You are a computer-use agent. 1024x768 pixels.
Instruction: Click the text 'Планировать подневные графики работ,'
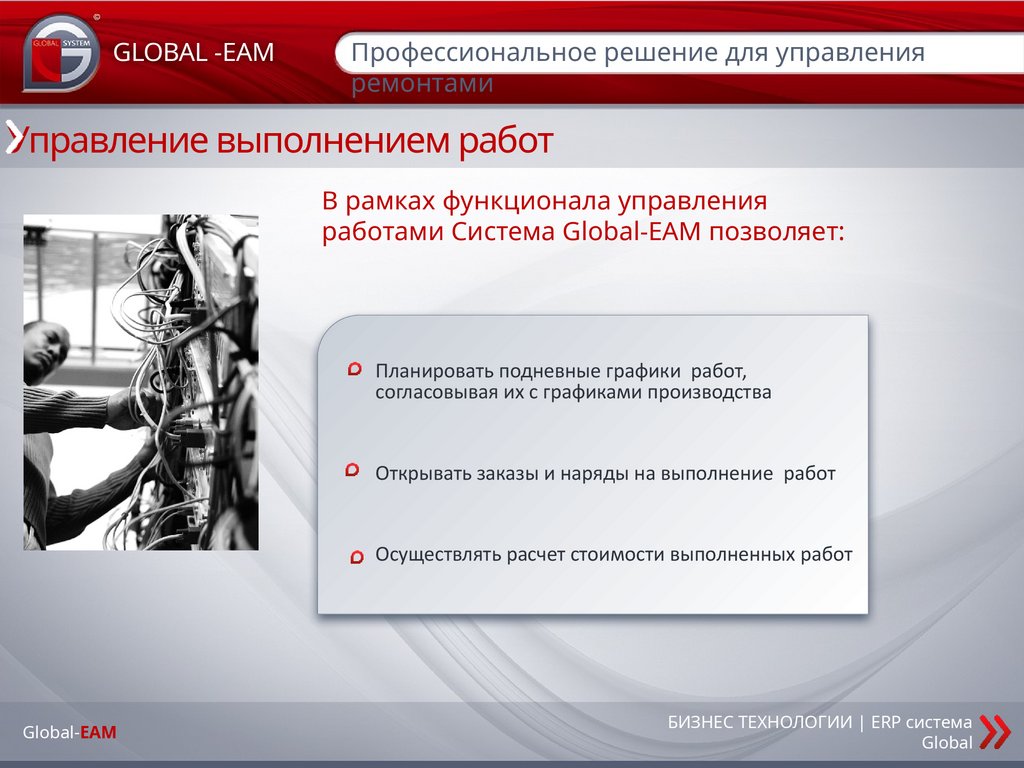click(x=561, y=371)
